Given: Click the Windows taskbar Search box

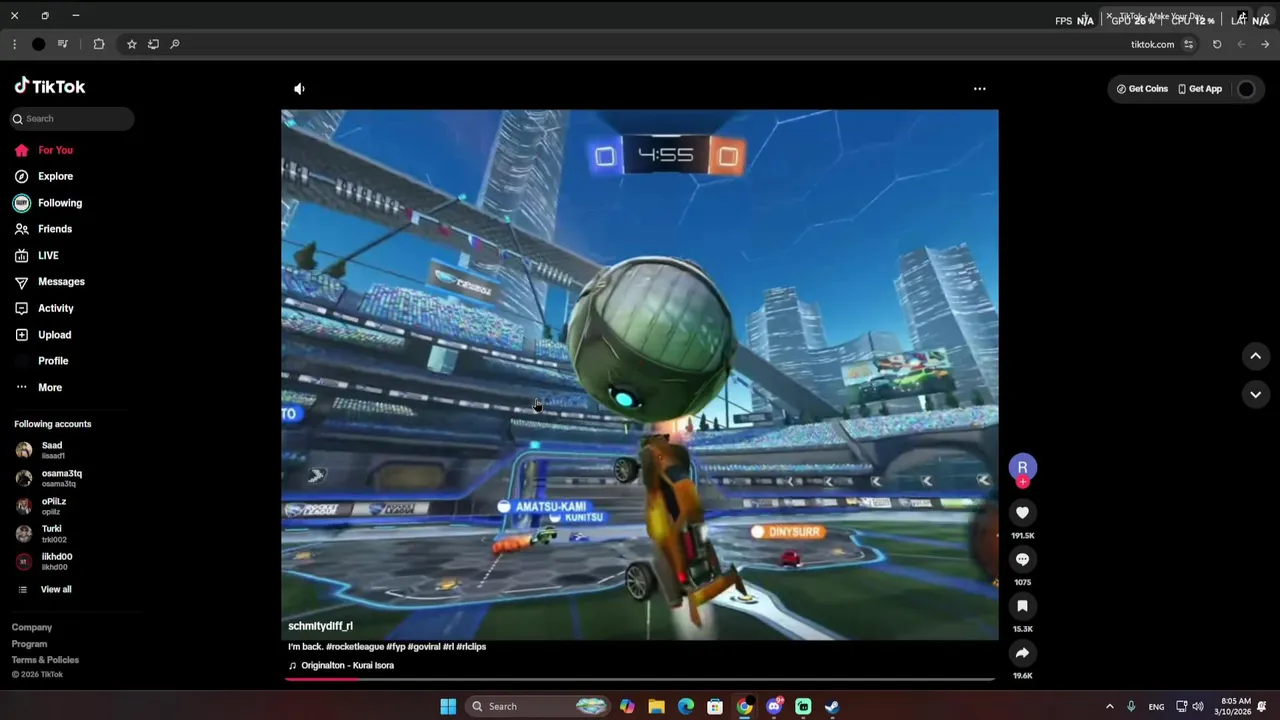Looking at the screenshot, I should point(540,707).
